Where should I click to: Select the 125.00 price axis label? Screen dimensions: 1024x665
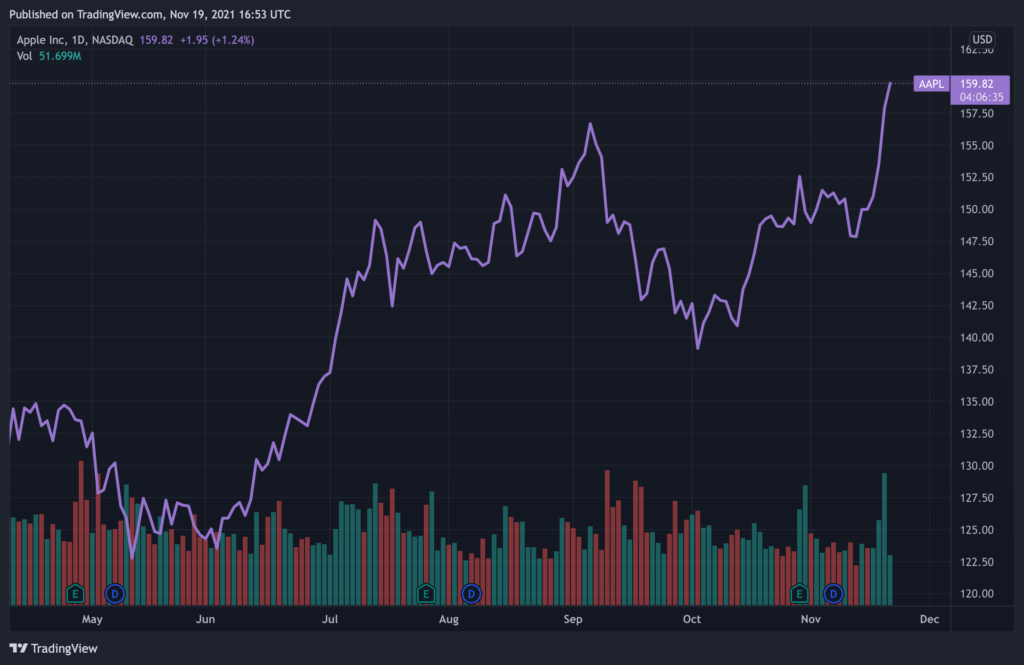pyautogui.click(x=976, y=530)
